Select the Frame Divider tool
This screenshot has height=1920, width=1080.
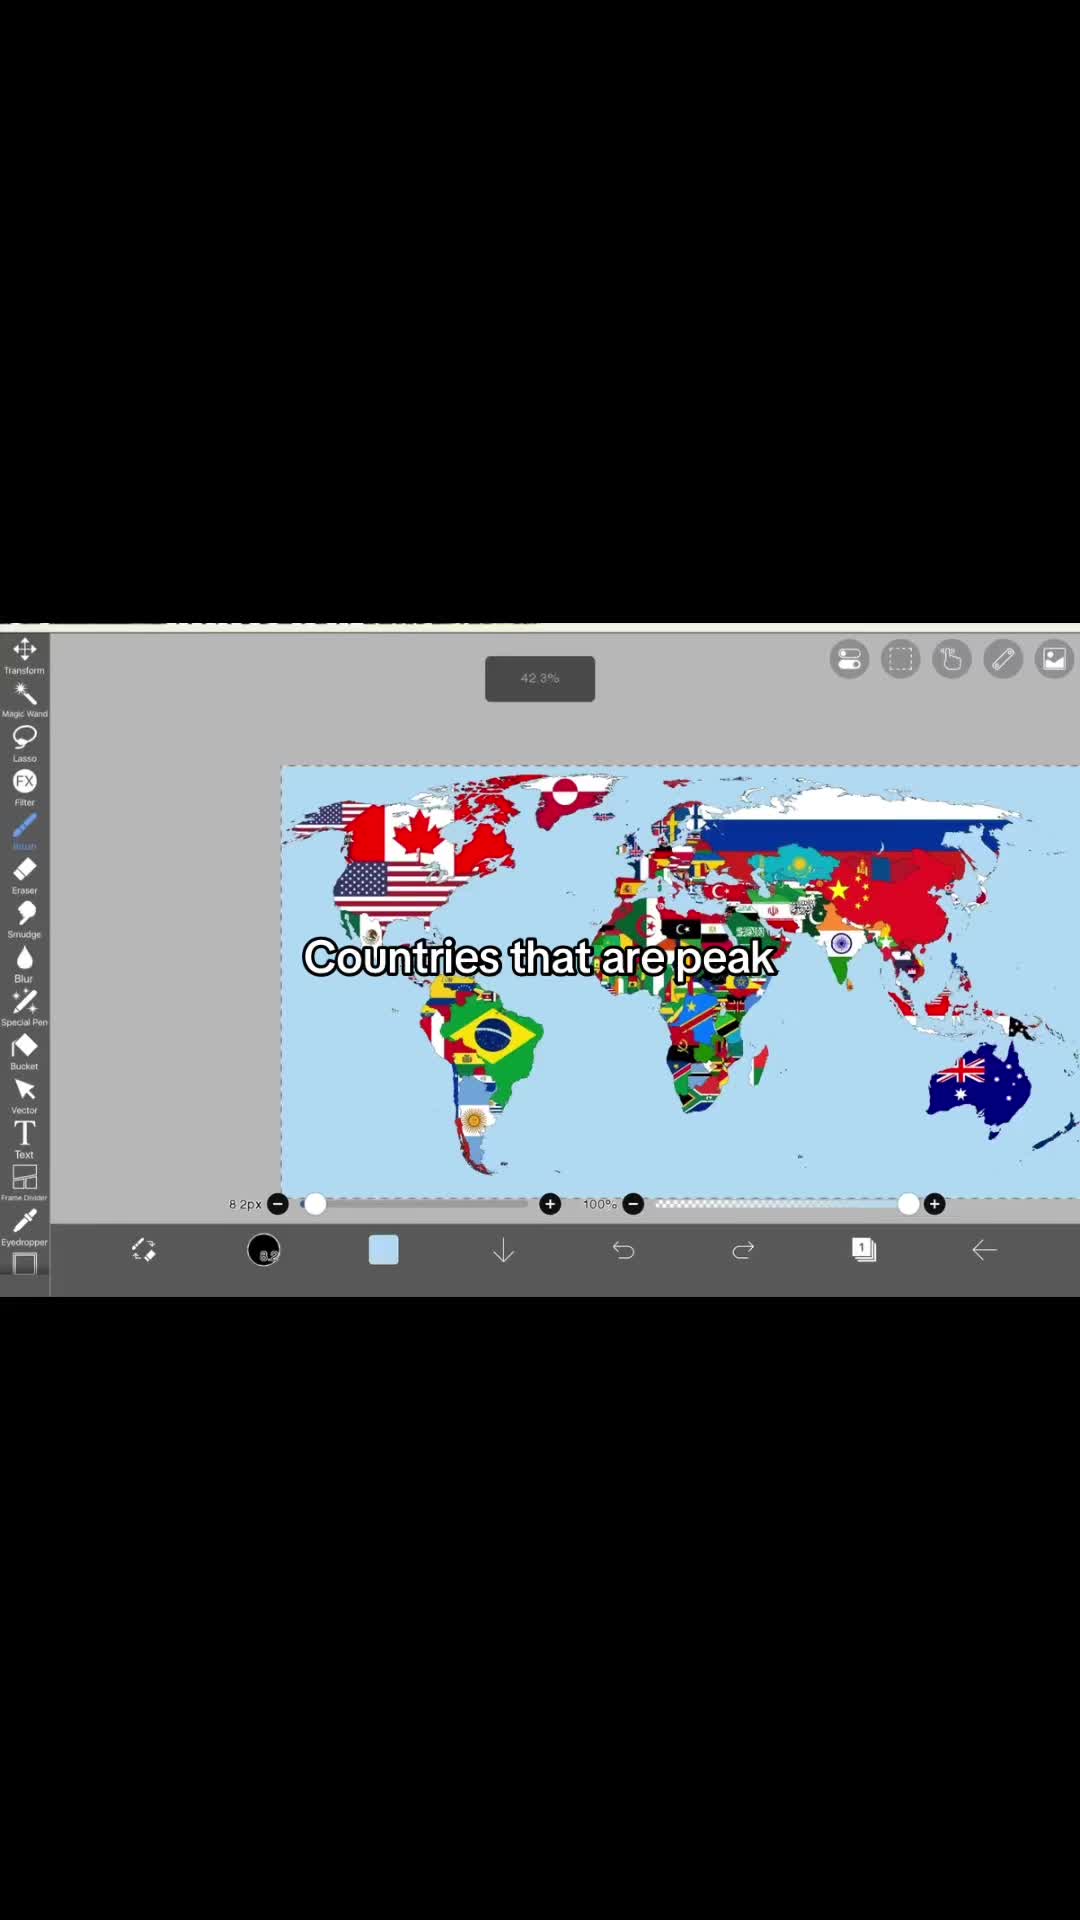point(24,1182)
